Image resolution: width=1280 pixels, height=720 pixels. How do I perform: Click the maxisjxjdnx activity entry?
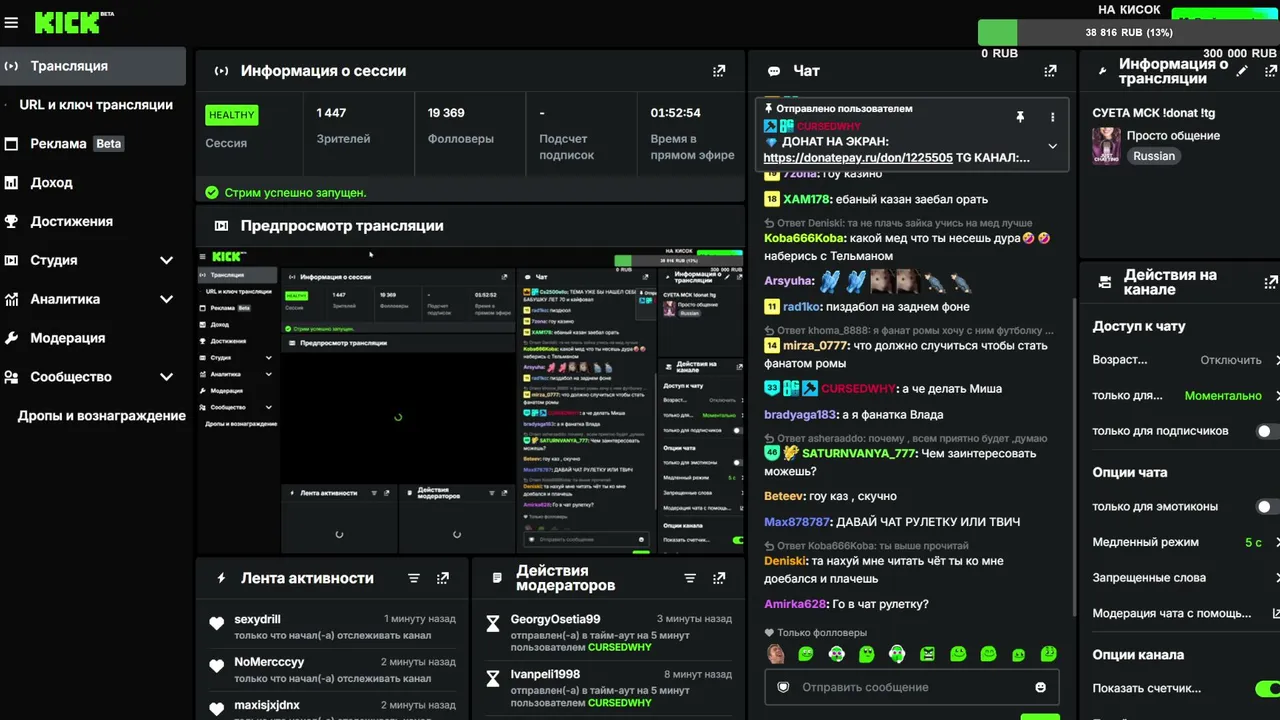coord(333,706)
